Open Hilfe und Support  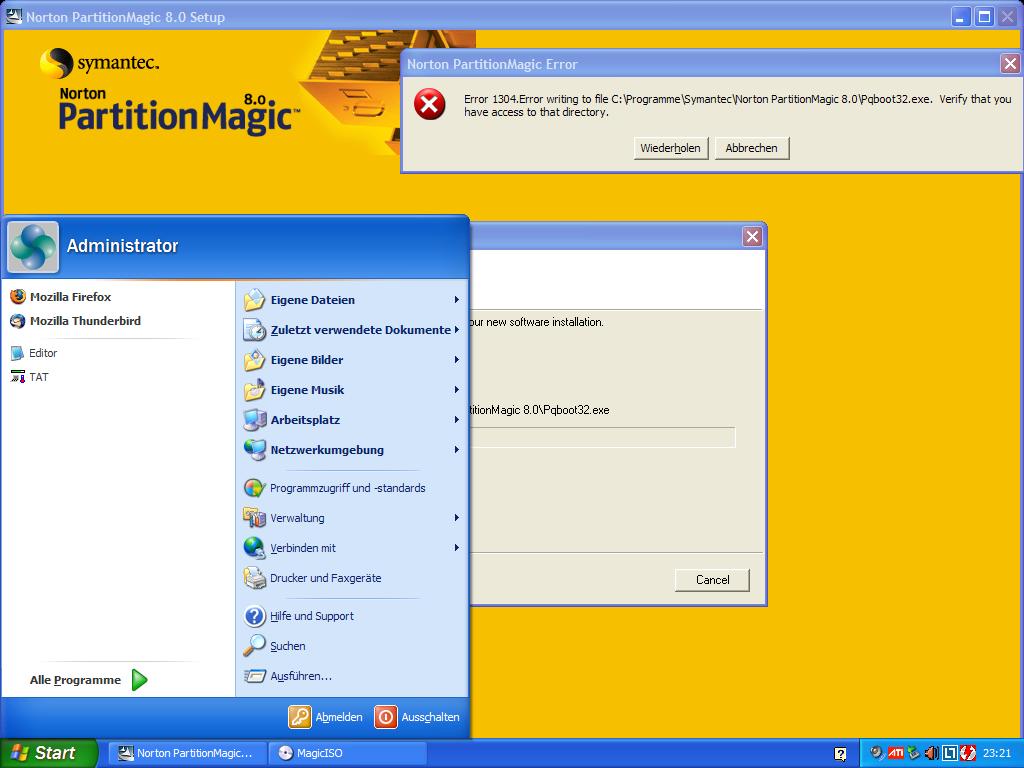pos(352,616)
